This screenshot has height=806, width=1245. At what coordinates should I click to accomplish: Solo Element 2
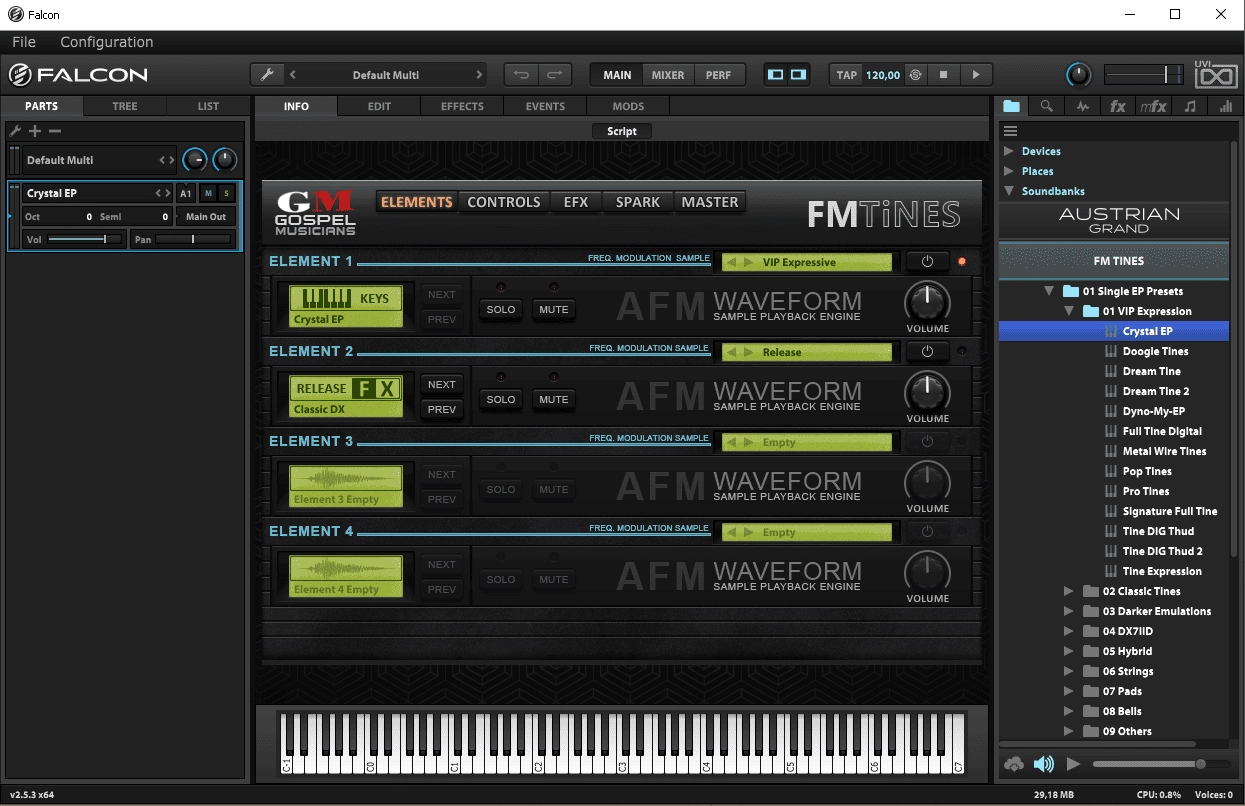tap(501, 399)
